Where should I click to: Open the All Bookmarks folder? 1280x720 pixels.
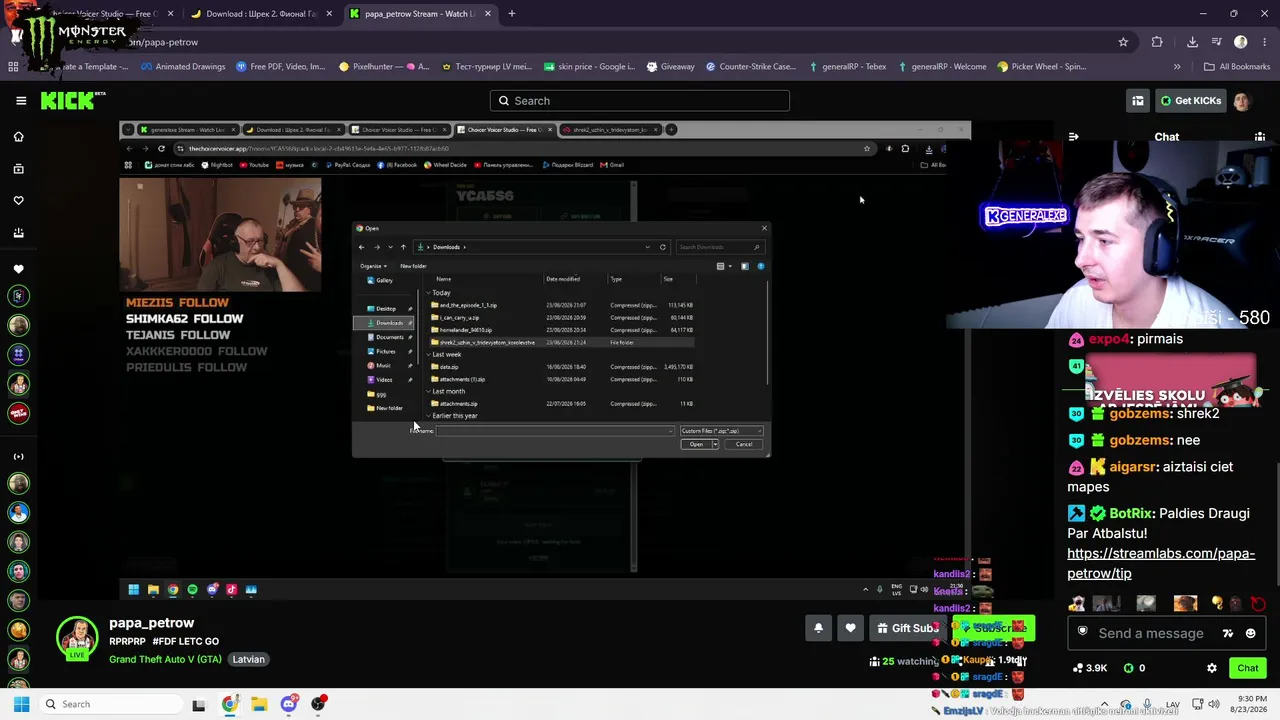(1237, 67)
